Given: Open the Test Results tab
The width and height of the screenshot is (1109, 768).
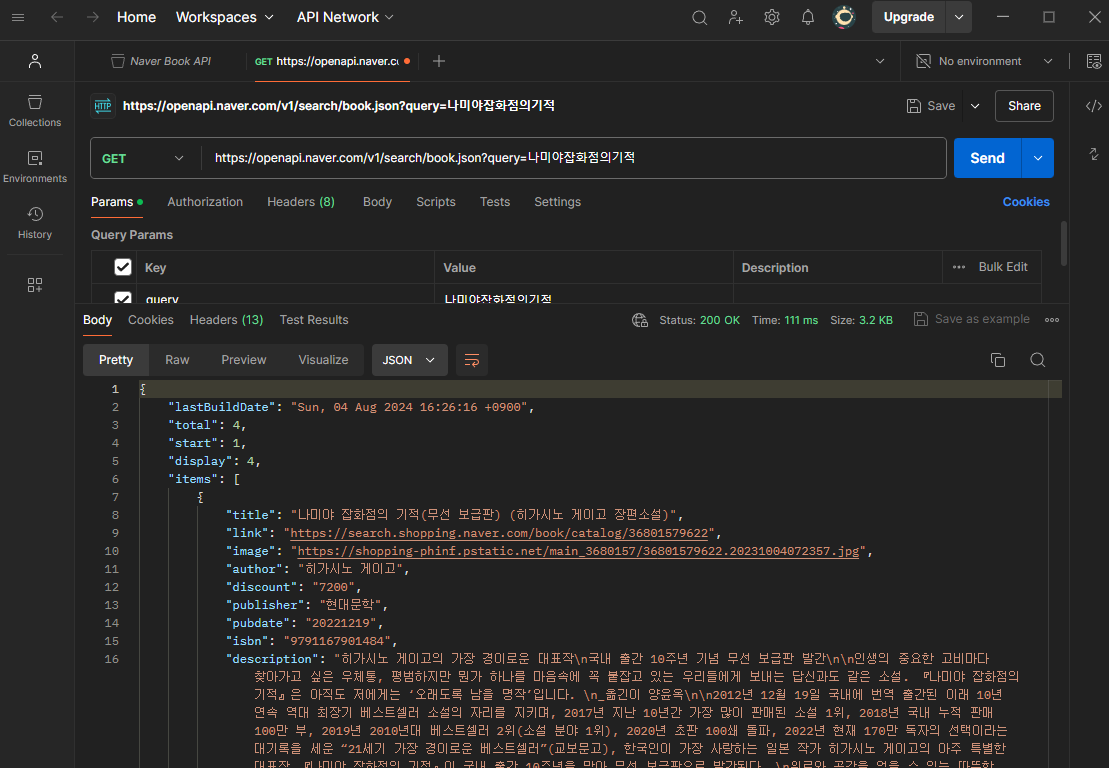Looking at the screenshot, I should click(x=314, y=320).
